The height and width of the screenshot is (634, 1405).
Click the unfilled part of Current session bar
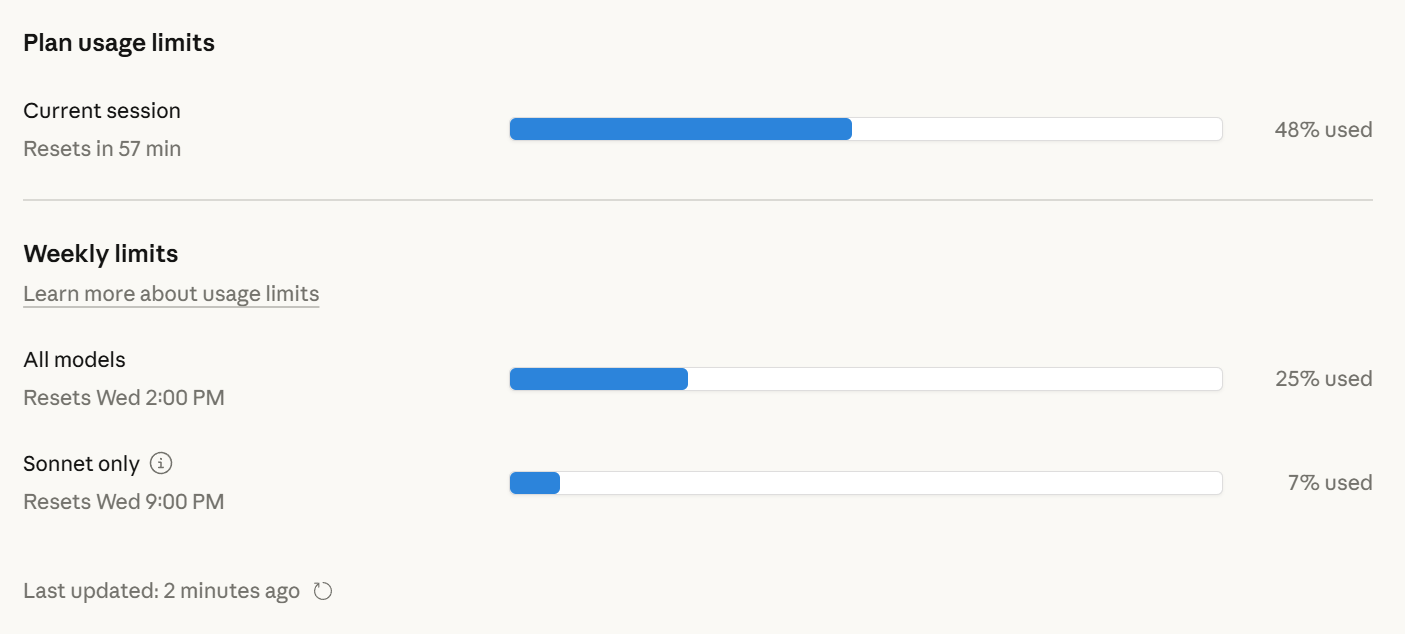tap(1037, 129)
